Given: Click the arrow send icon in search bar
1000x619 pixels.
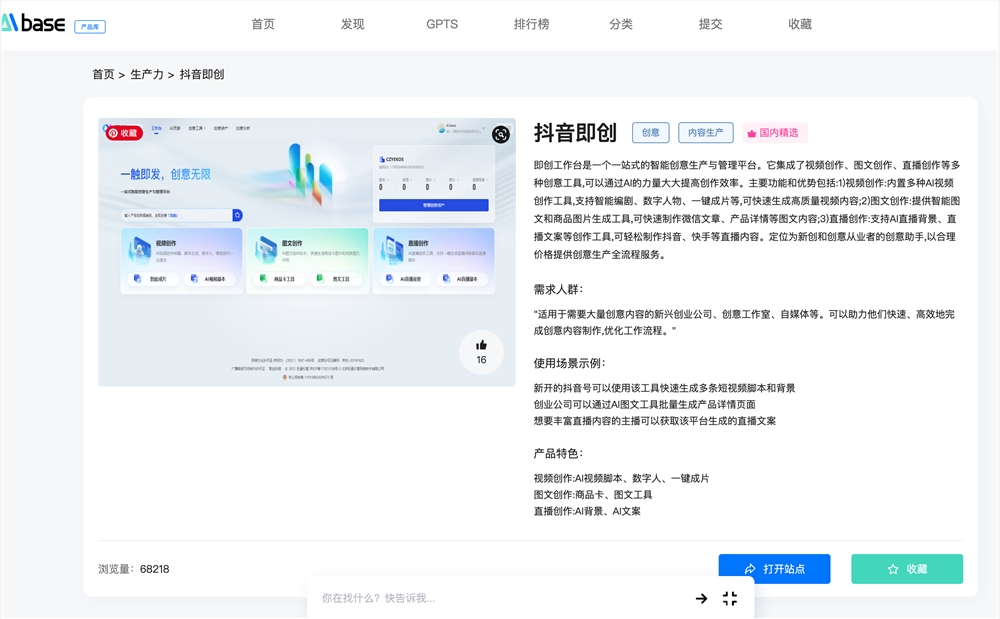Looking at the screenshot, I should tap(702, 598).
